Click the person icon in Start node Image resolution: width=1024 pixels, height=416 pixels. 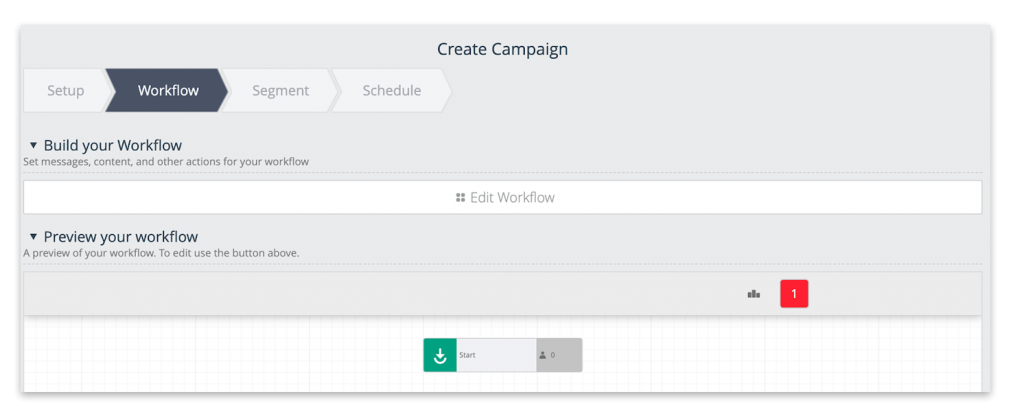(543, 355)
